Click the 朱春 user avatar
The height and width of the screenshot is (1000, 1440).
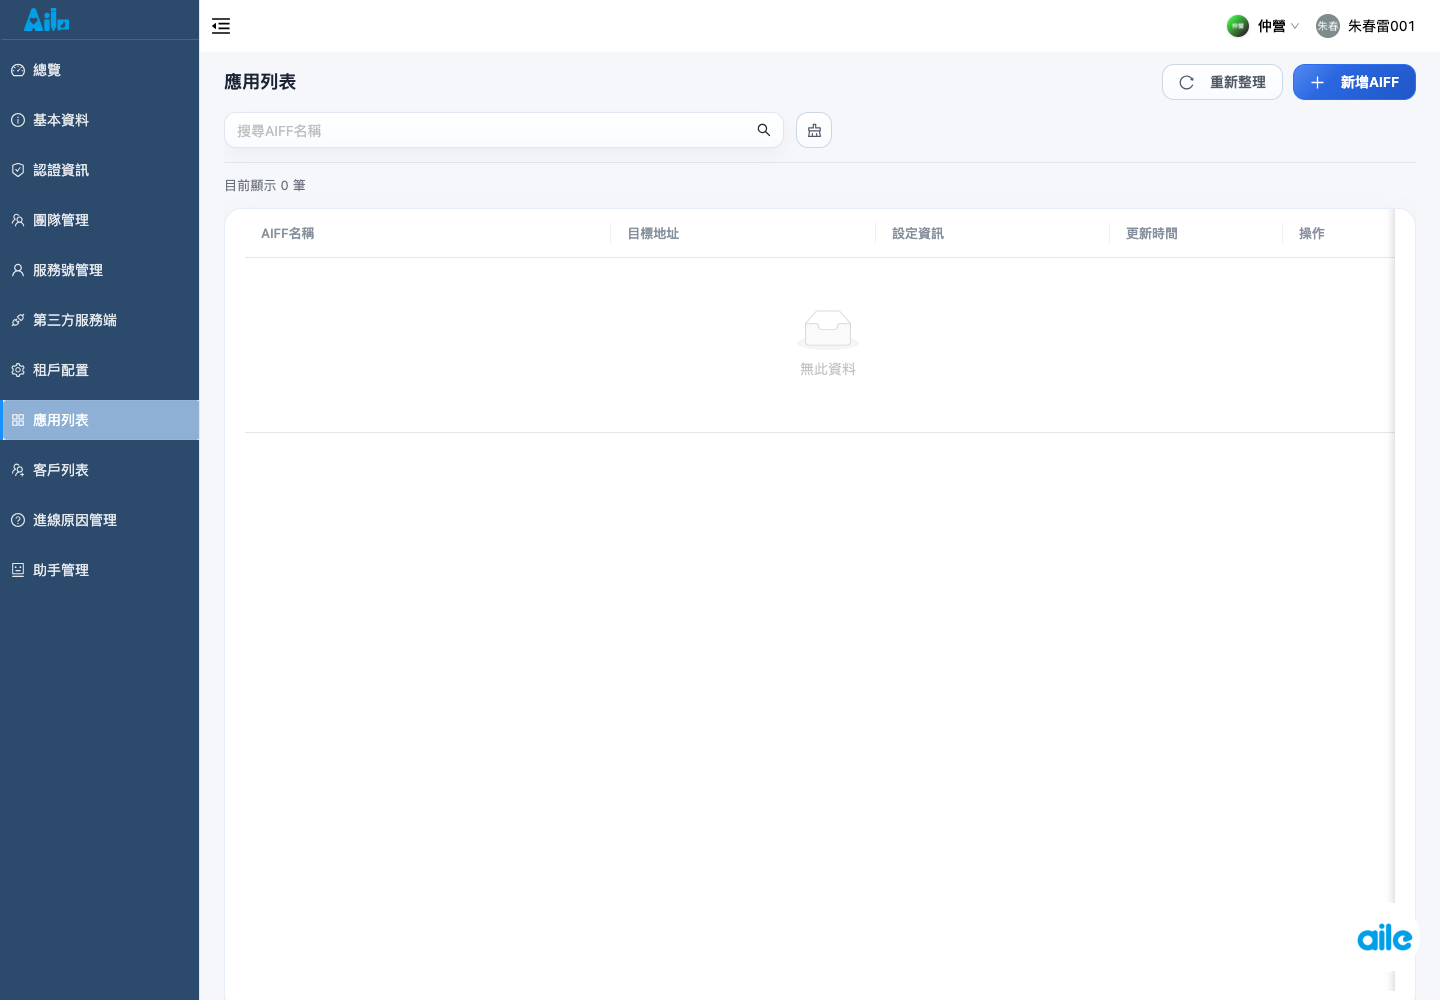pos(1327,26)
